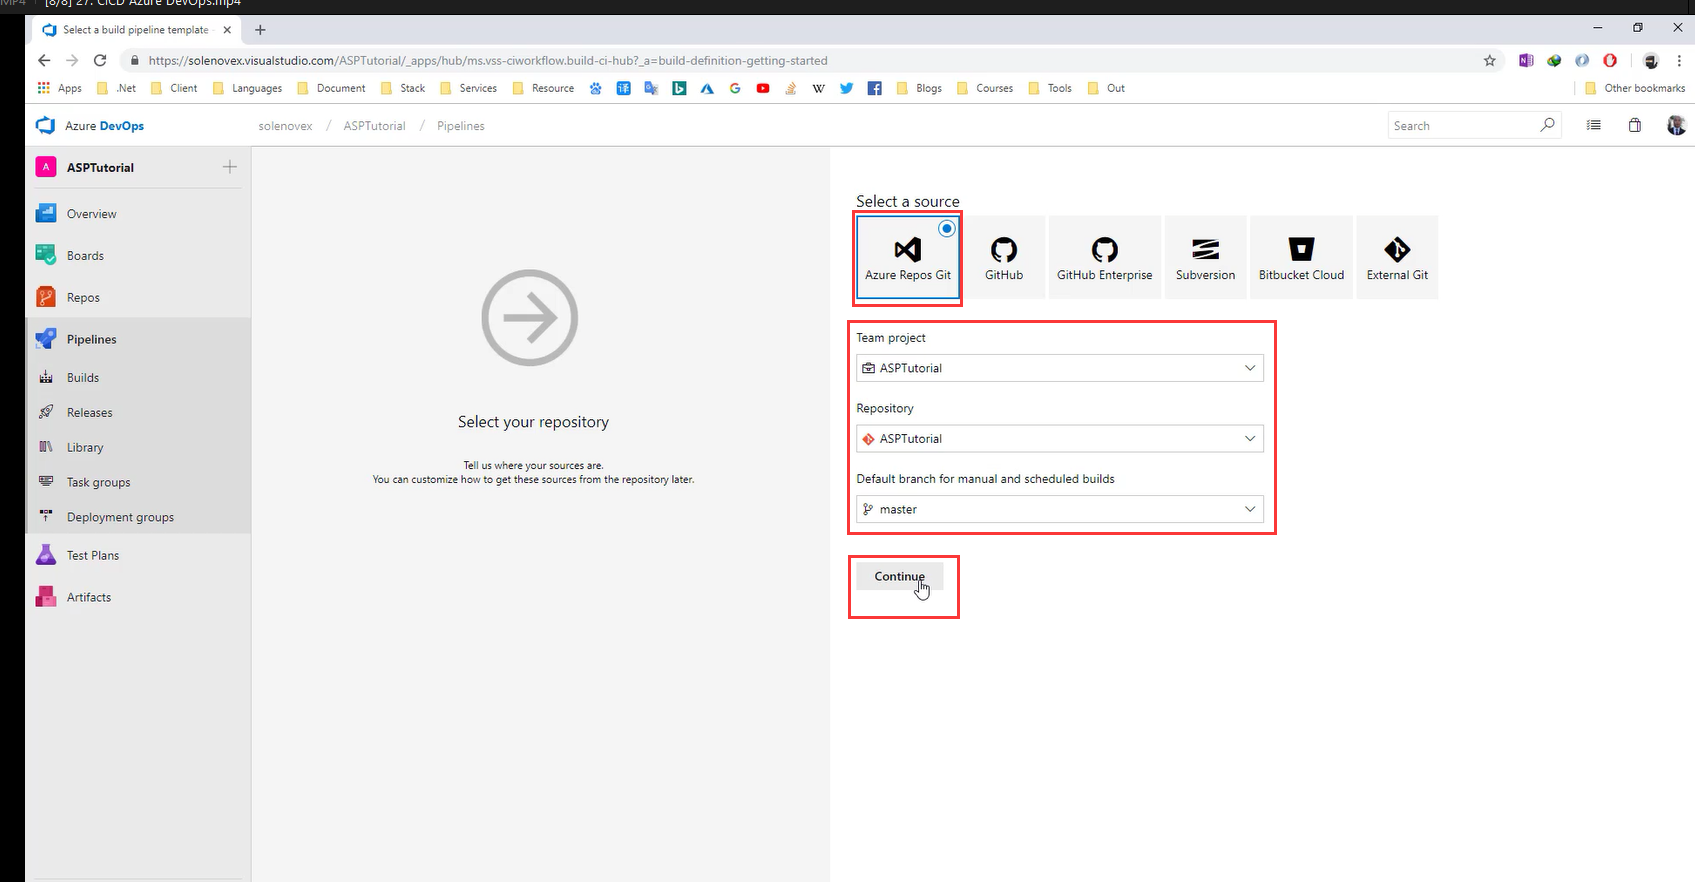Click the Test Plans flask icon

pos(46,555)
